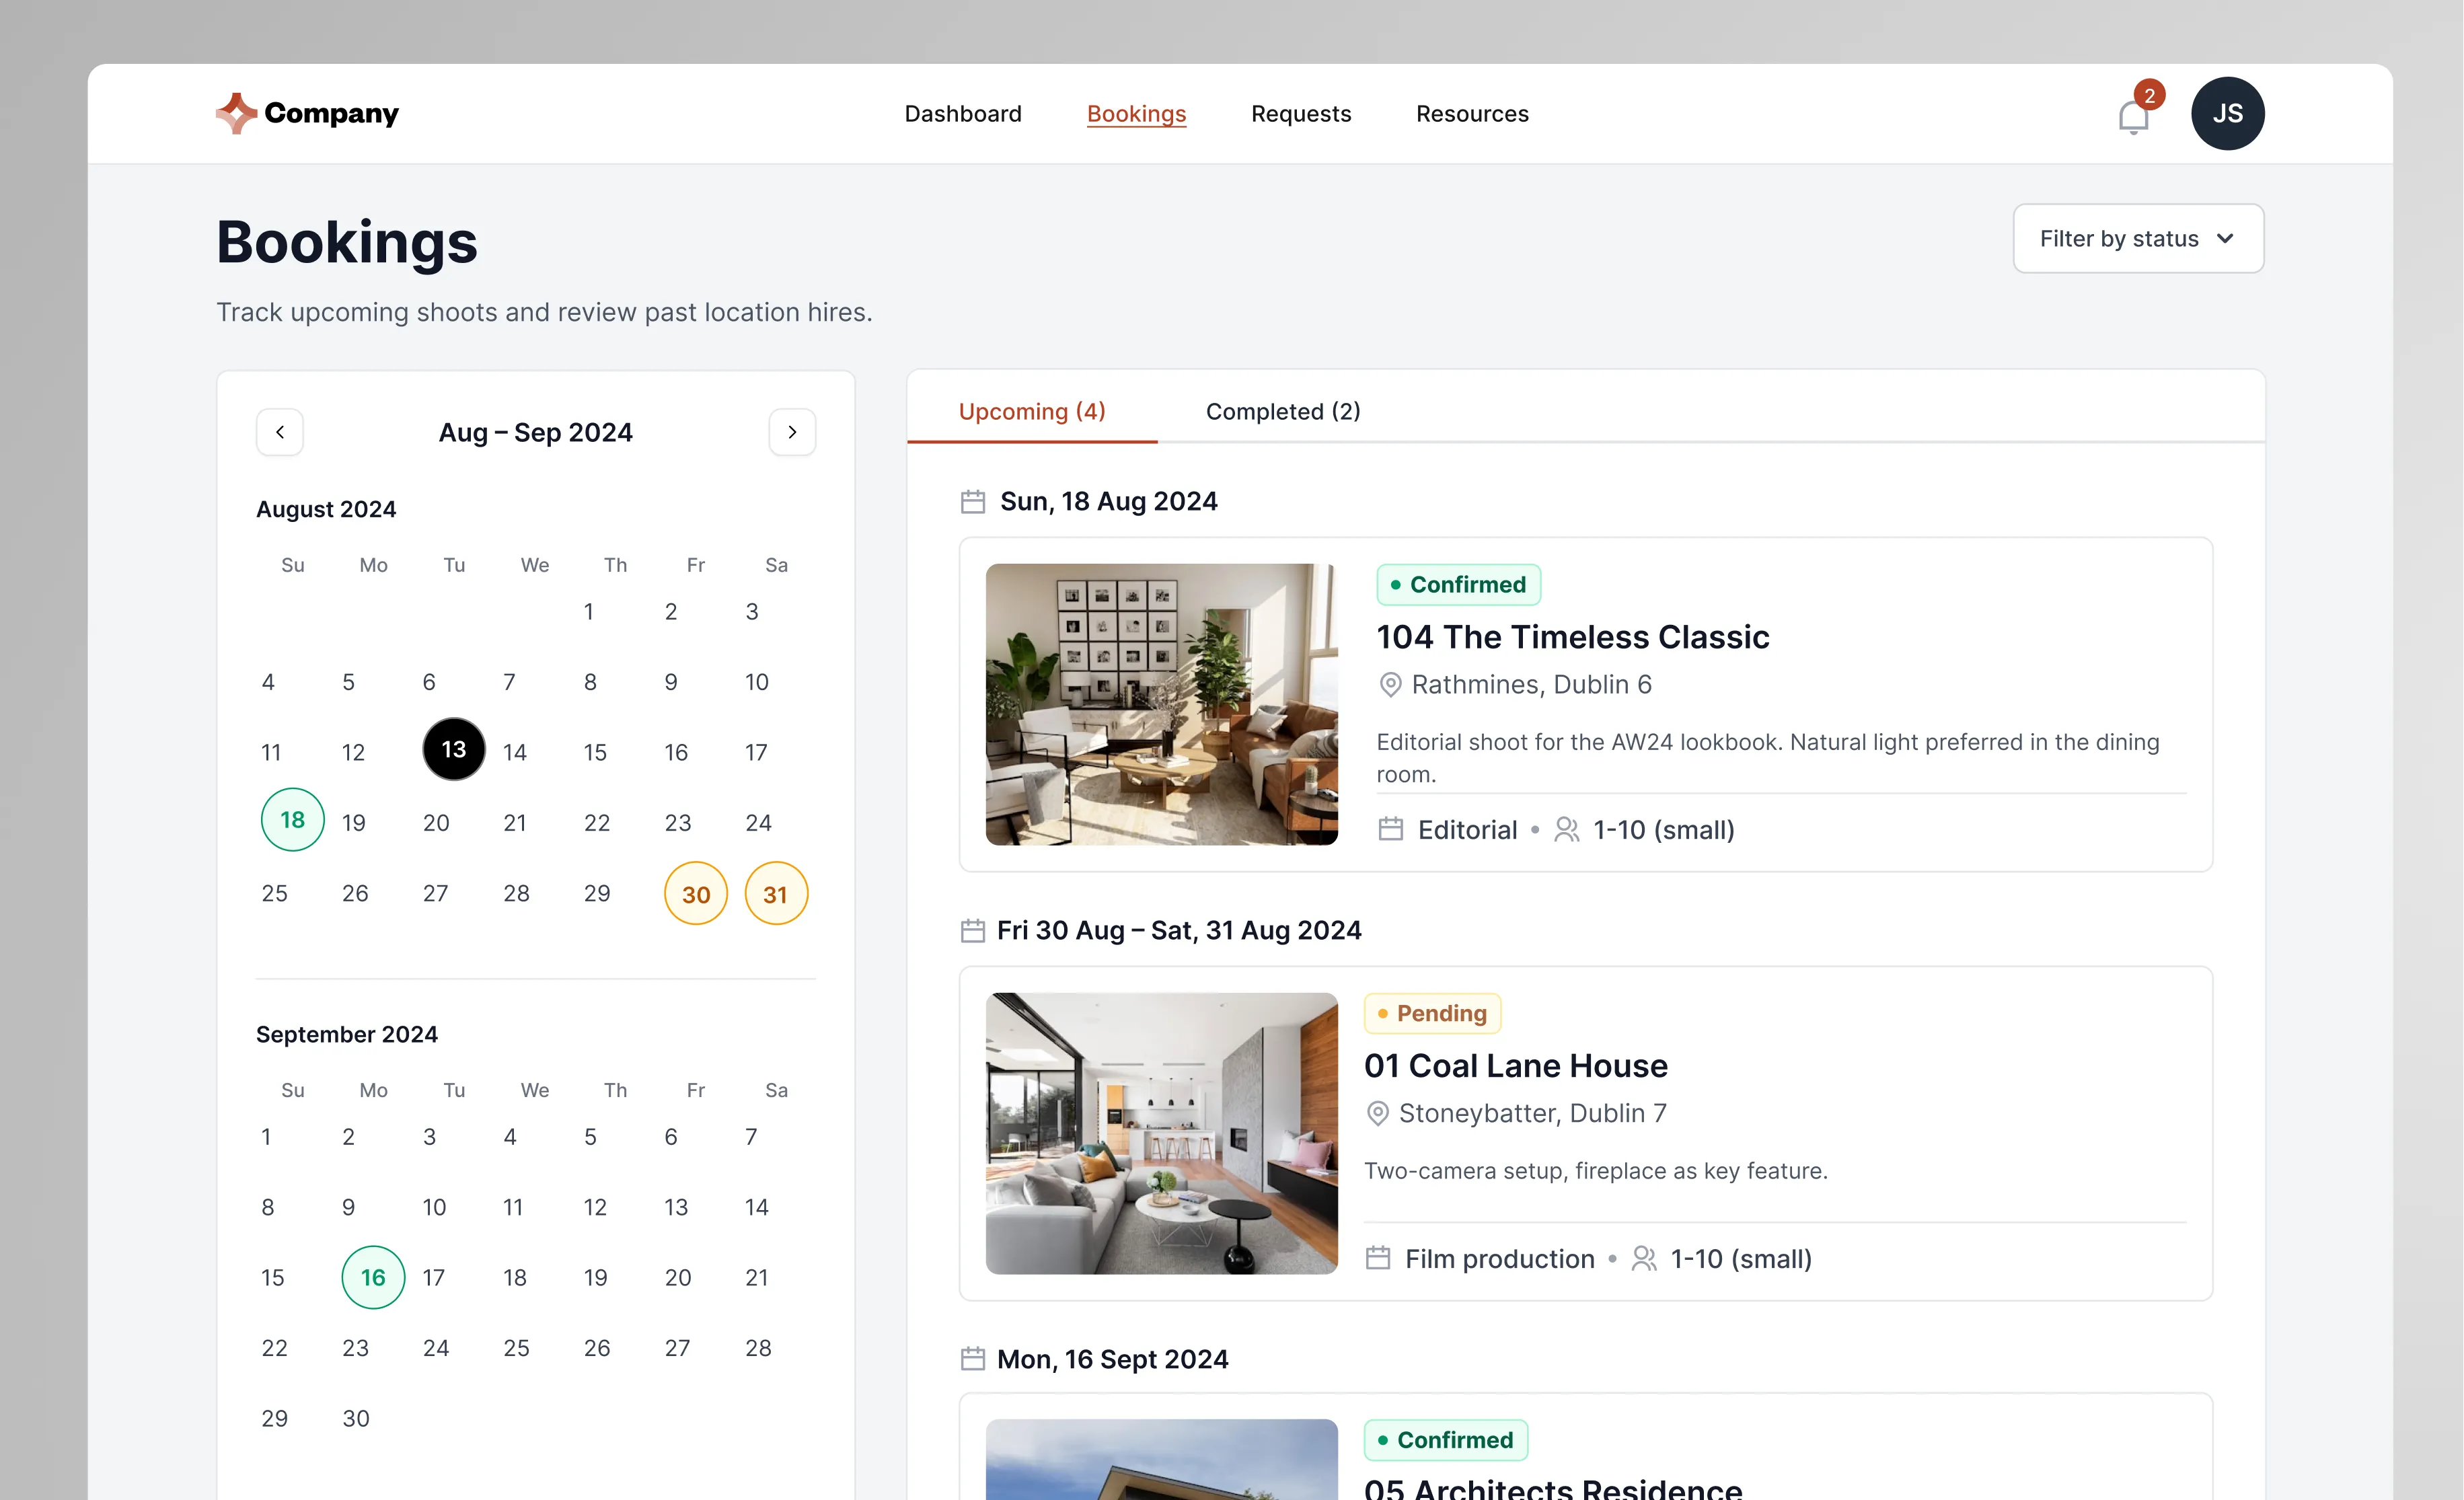Click the Editorial shoot type label
Screen dimensions: 2464x1500
(x=1467, y=830)
